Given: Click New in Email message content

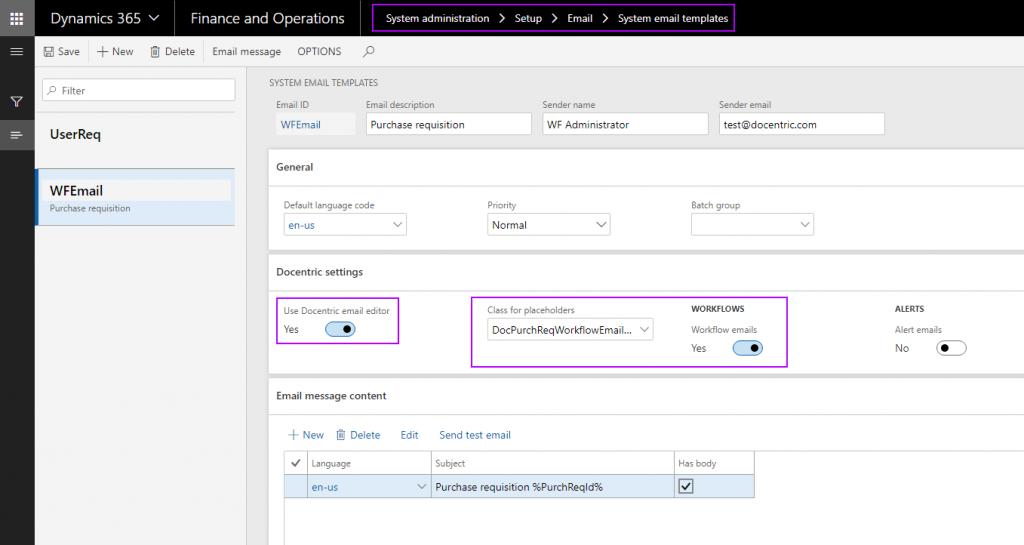Looking at the screenshot, I should tap(306, 435).
